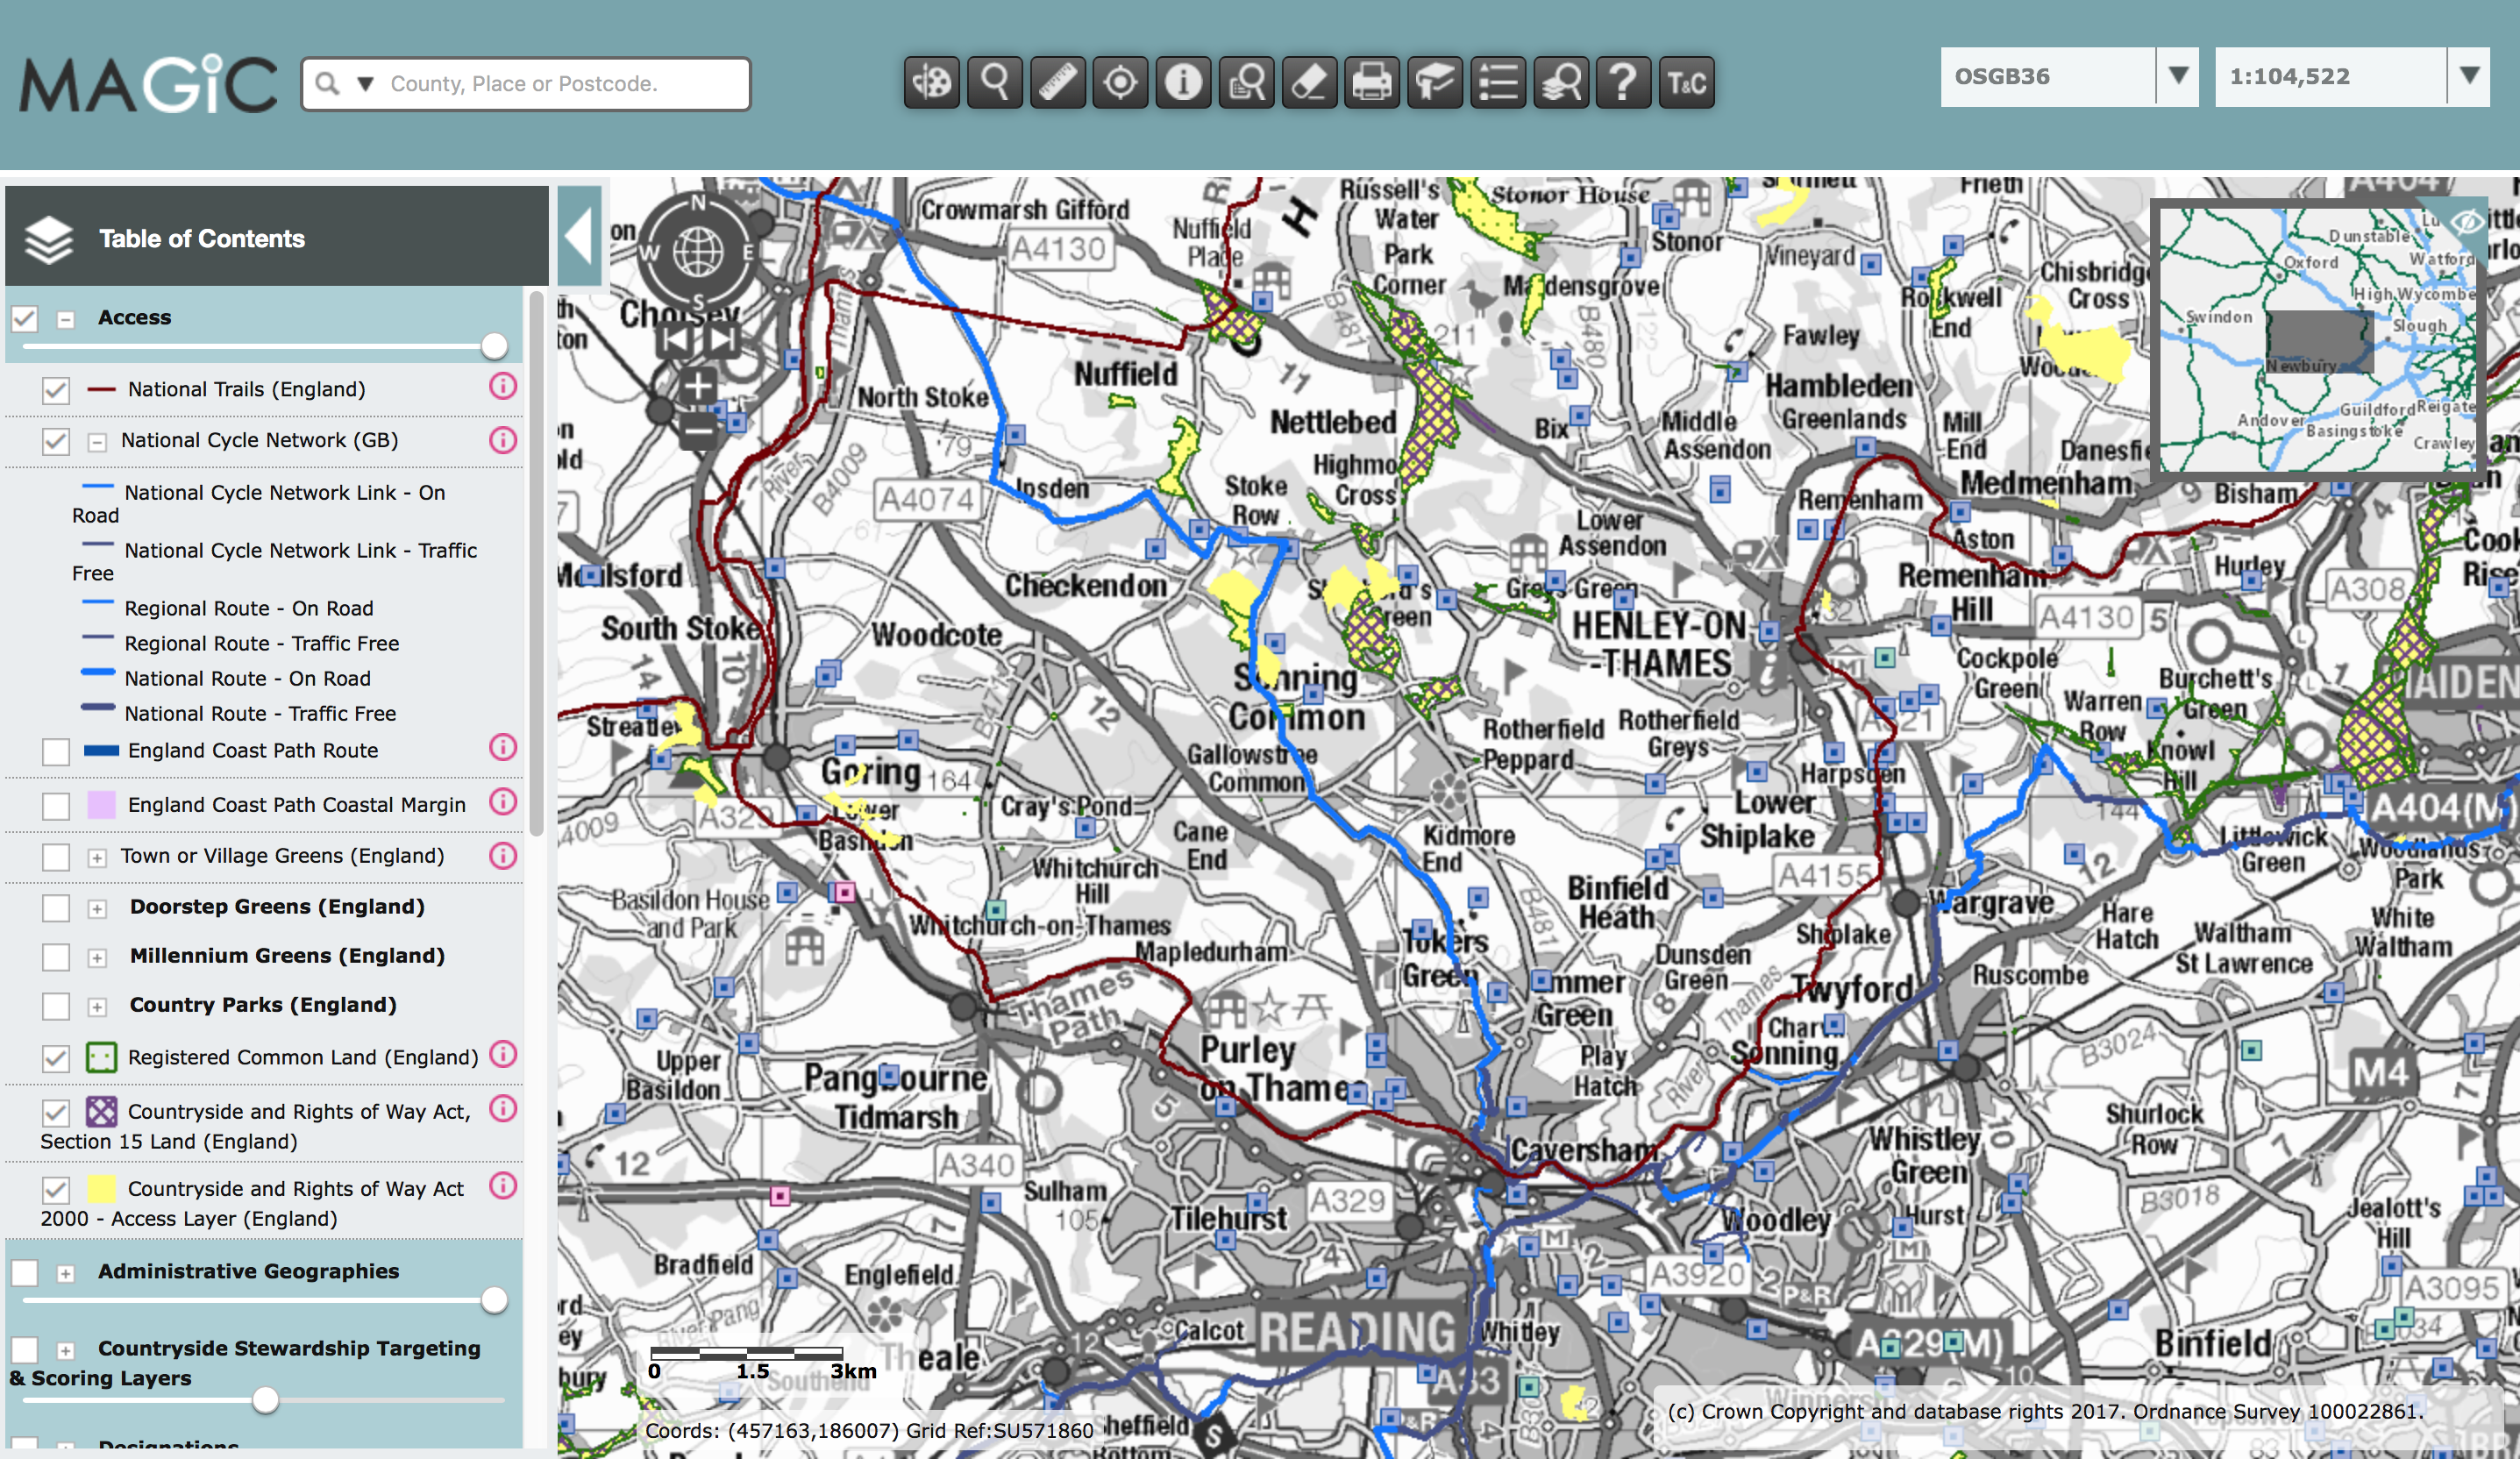Open the T&C terms button
This screenshot has width=2520, height=1459.
pyautogui.click(x=1687, y=82)
